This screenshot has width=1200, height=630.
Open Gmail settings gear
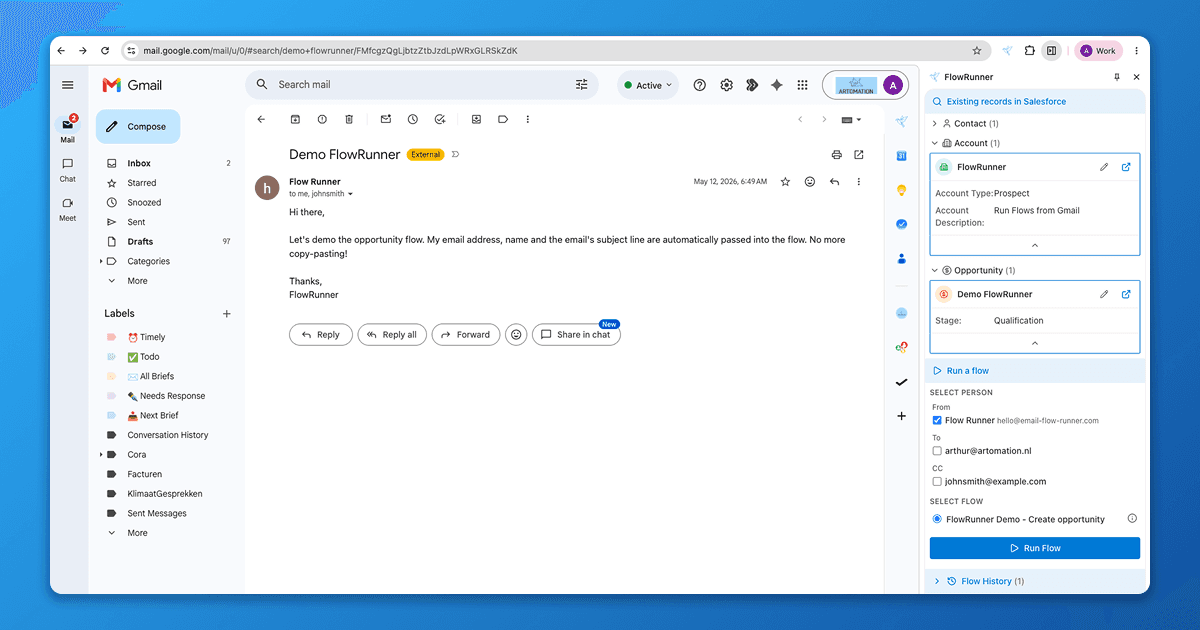coord(727,85)
